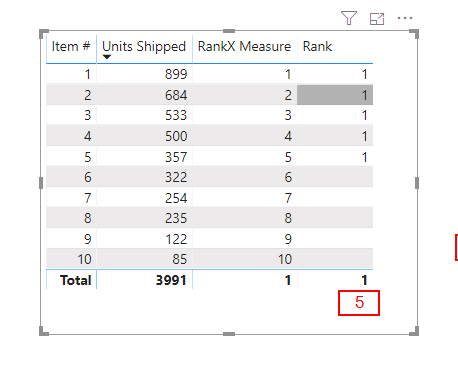Sort by the Item # column header
The image size is (458, 366).
point(71,46)
